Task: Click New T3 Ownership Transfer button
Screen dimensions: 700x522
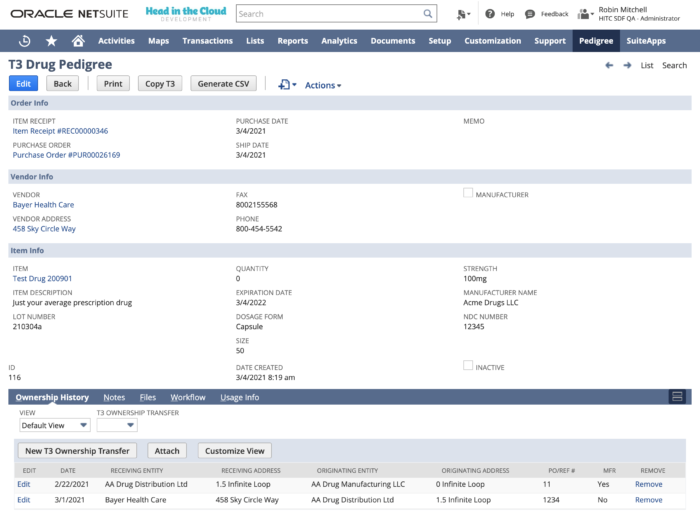Action: click(x=77, y=451)
